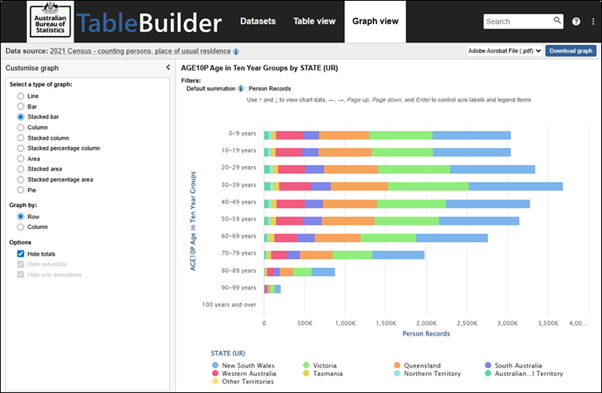Toggle Victoria legend item
The height and width of the screenshot is (393, 602).
(320, 365)
